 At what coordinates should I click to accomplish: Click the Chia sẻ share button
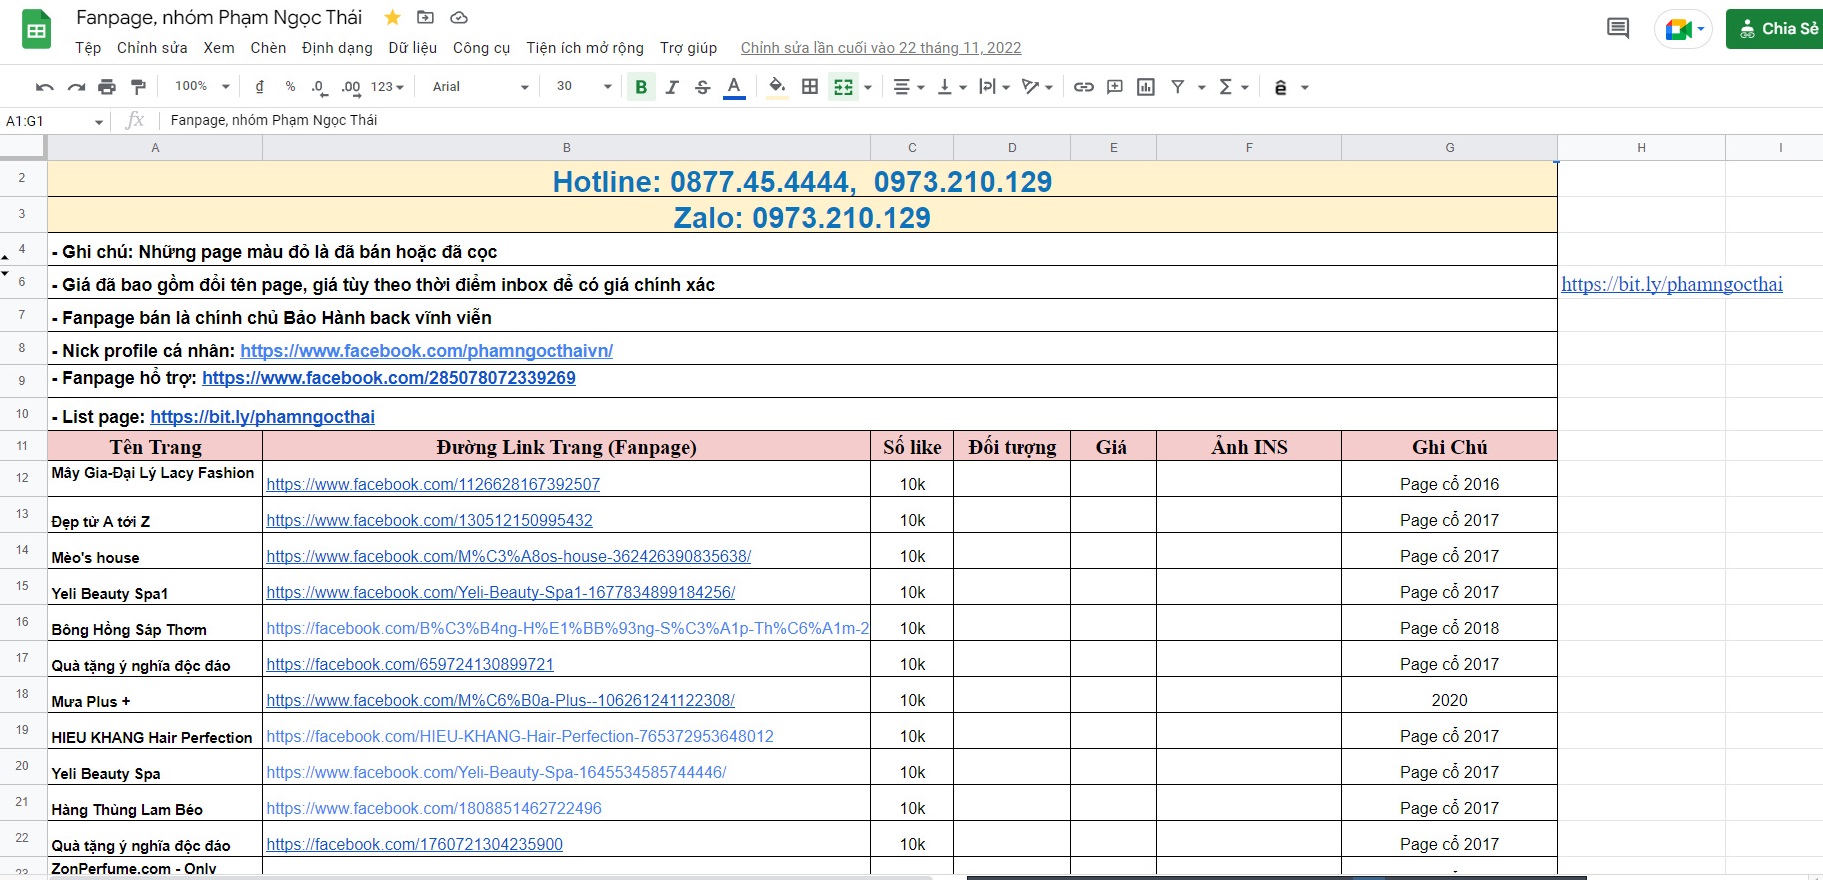[1777, 29]
